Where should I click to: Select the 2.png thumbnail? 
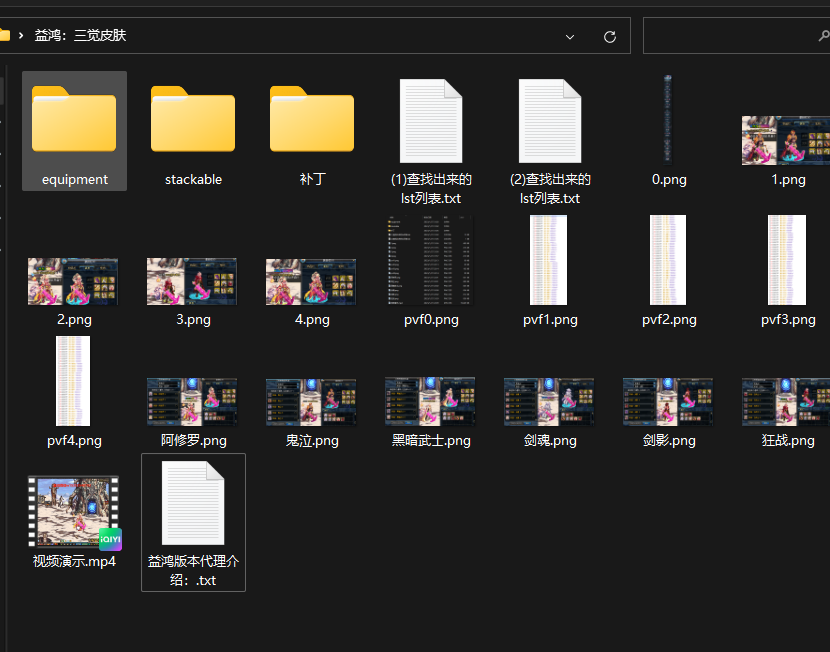coord(73,282)
